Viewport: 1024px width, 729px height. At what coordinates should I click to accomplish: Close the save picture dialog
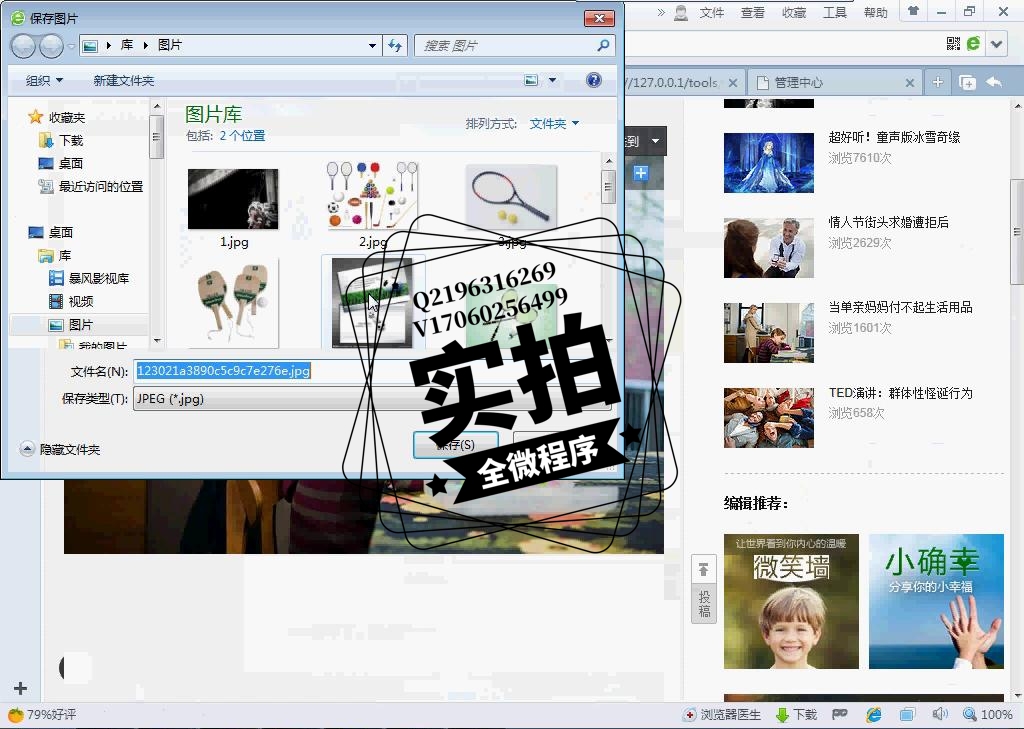click(x=599, y=18)
